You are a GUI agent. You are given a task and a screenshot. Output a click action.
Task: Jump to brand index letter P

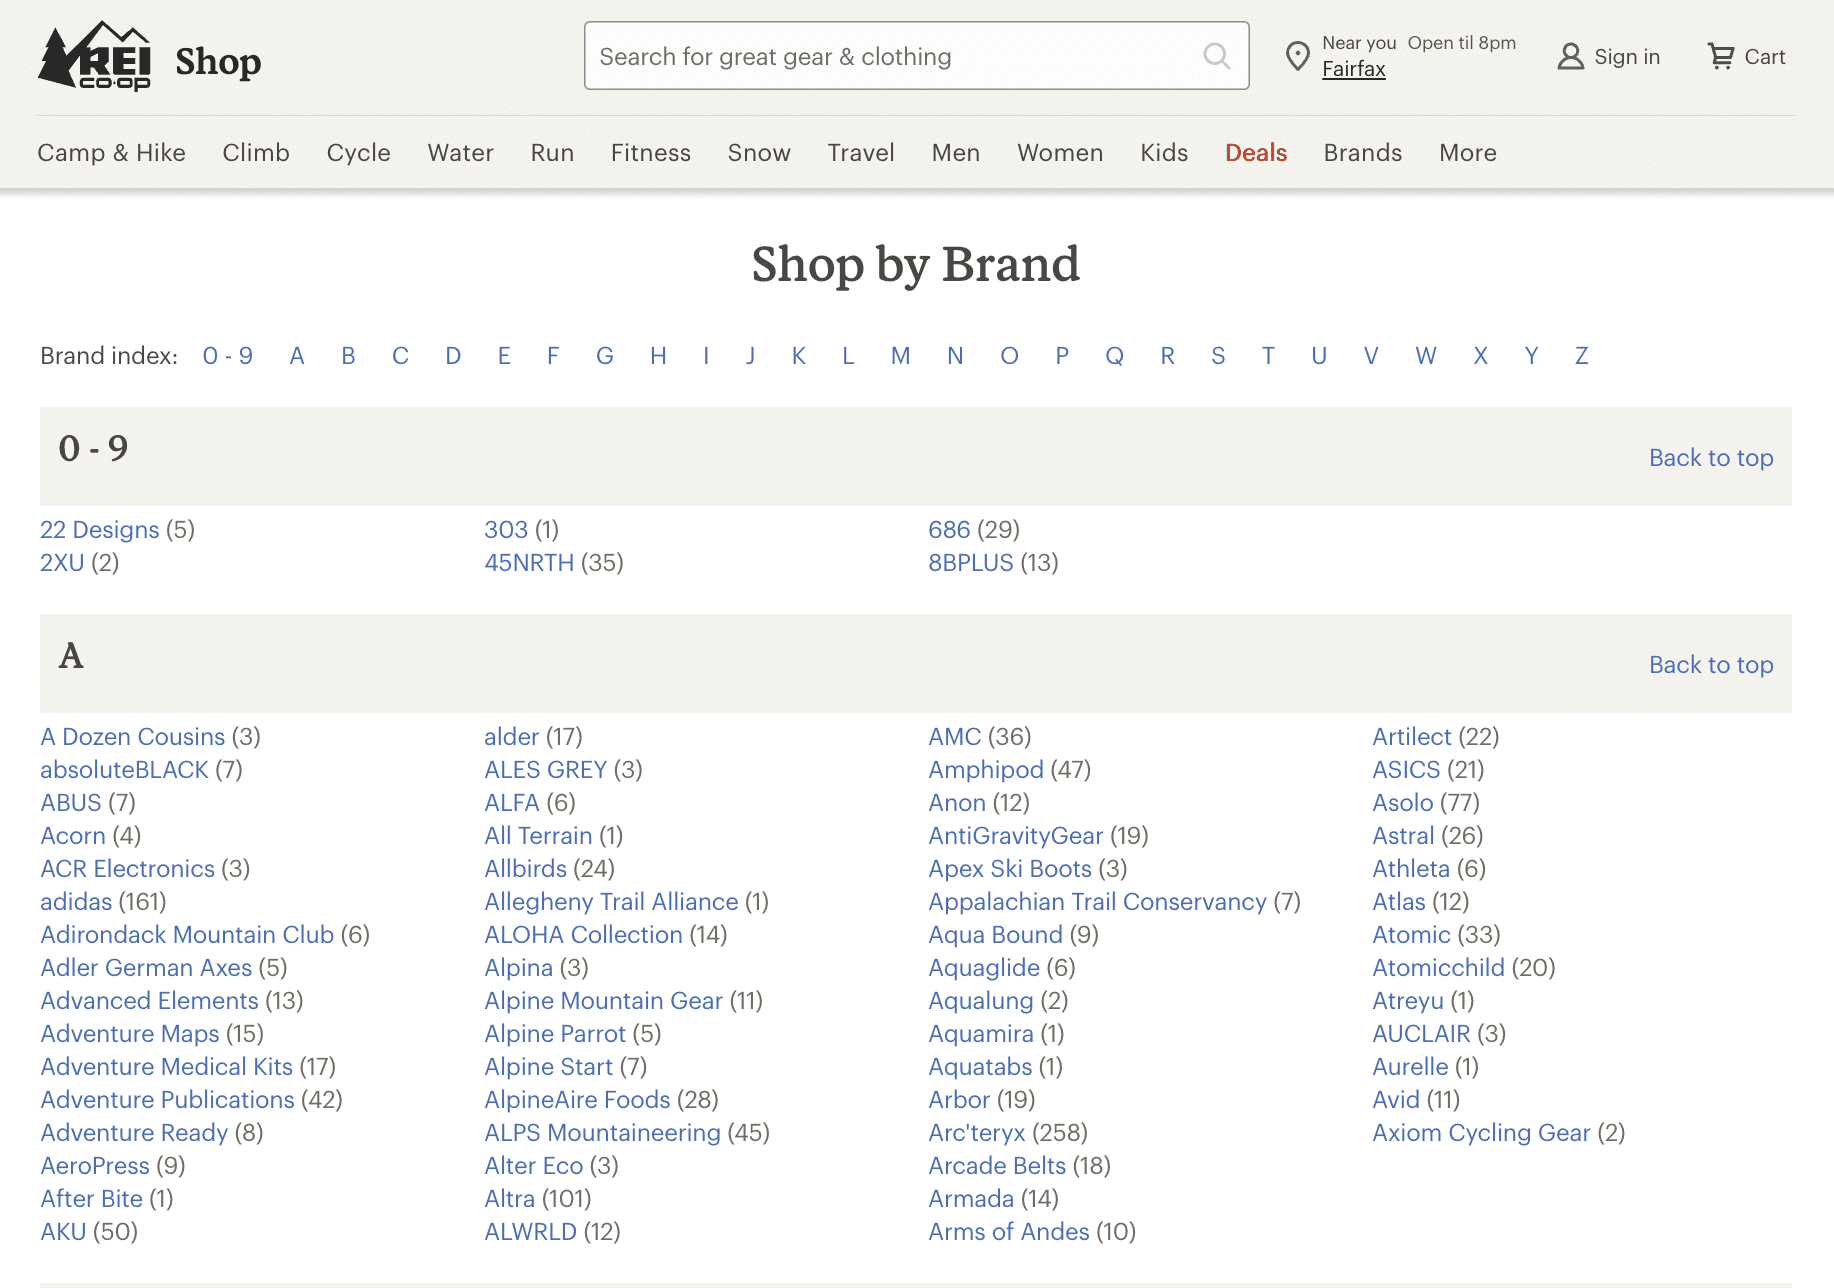(1062, 355)
